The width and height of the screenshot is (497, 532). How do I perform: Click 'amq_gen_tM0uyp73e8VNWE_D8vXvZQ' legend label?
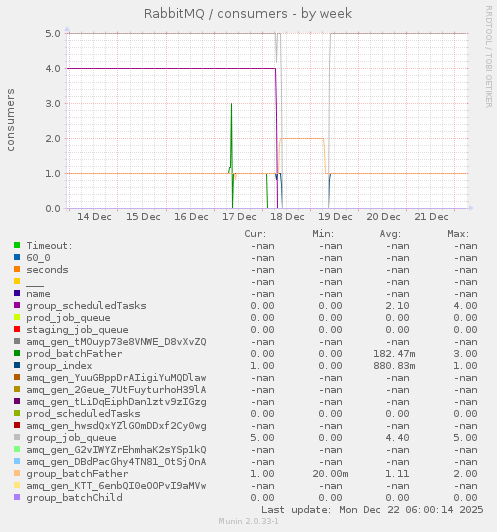pos(116,342)
